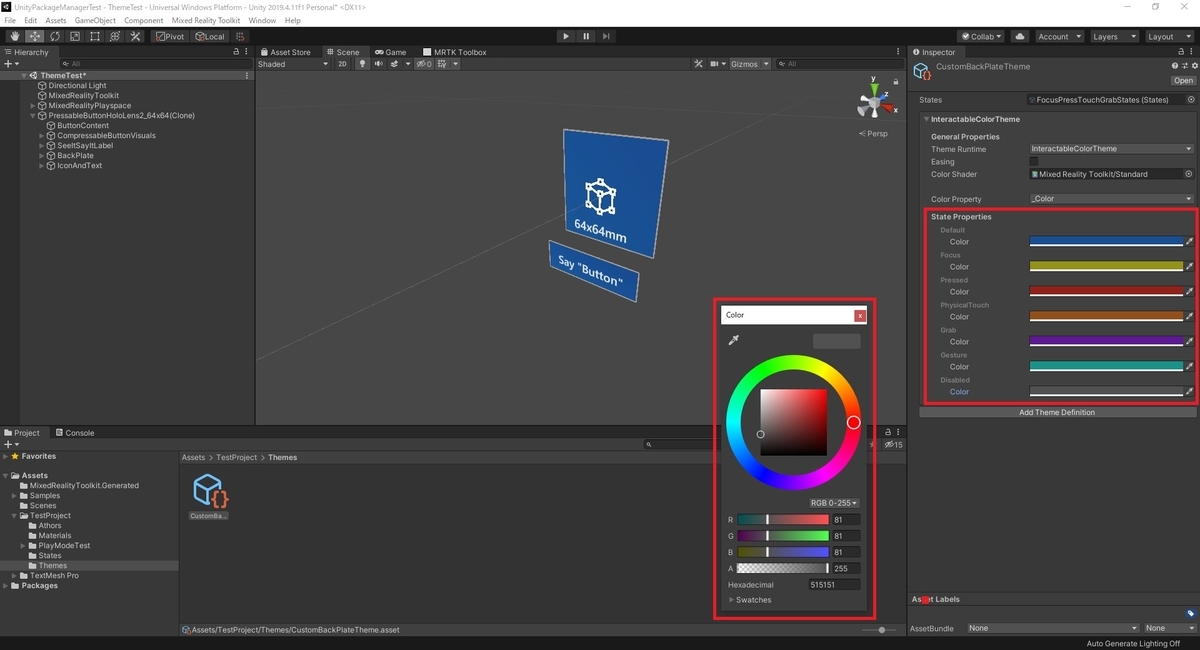This screenshot has height=650, width=1200.
Task: Click the orientation gizmo in scene view
Action: point(873,103)
